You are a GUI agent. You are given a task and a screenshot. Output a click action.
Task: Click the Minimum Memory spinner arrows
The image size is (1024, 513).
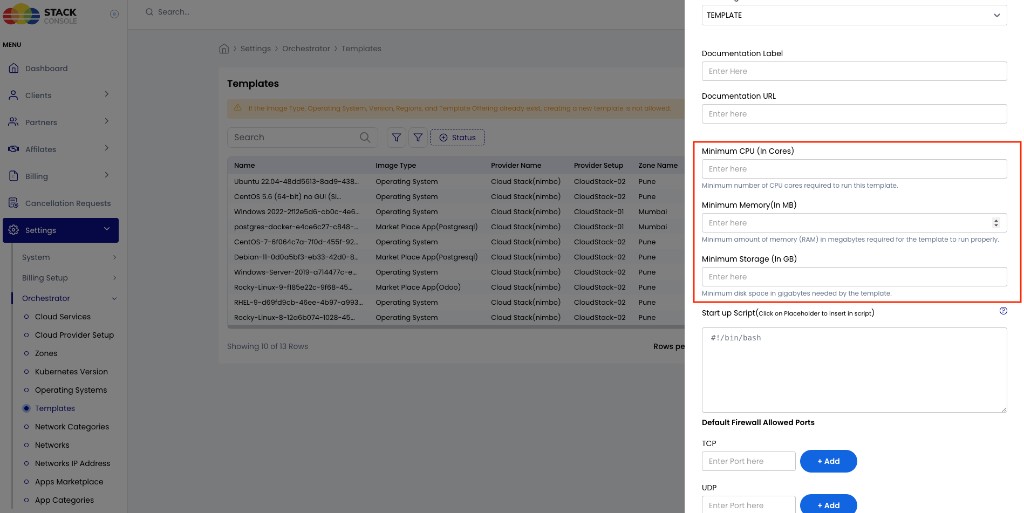coord(996,223)
